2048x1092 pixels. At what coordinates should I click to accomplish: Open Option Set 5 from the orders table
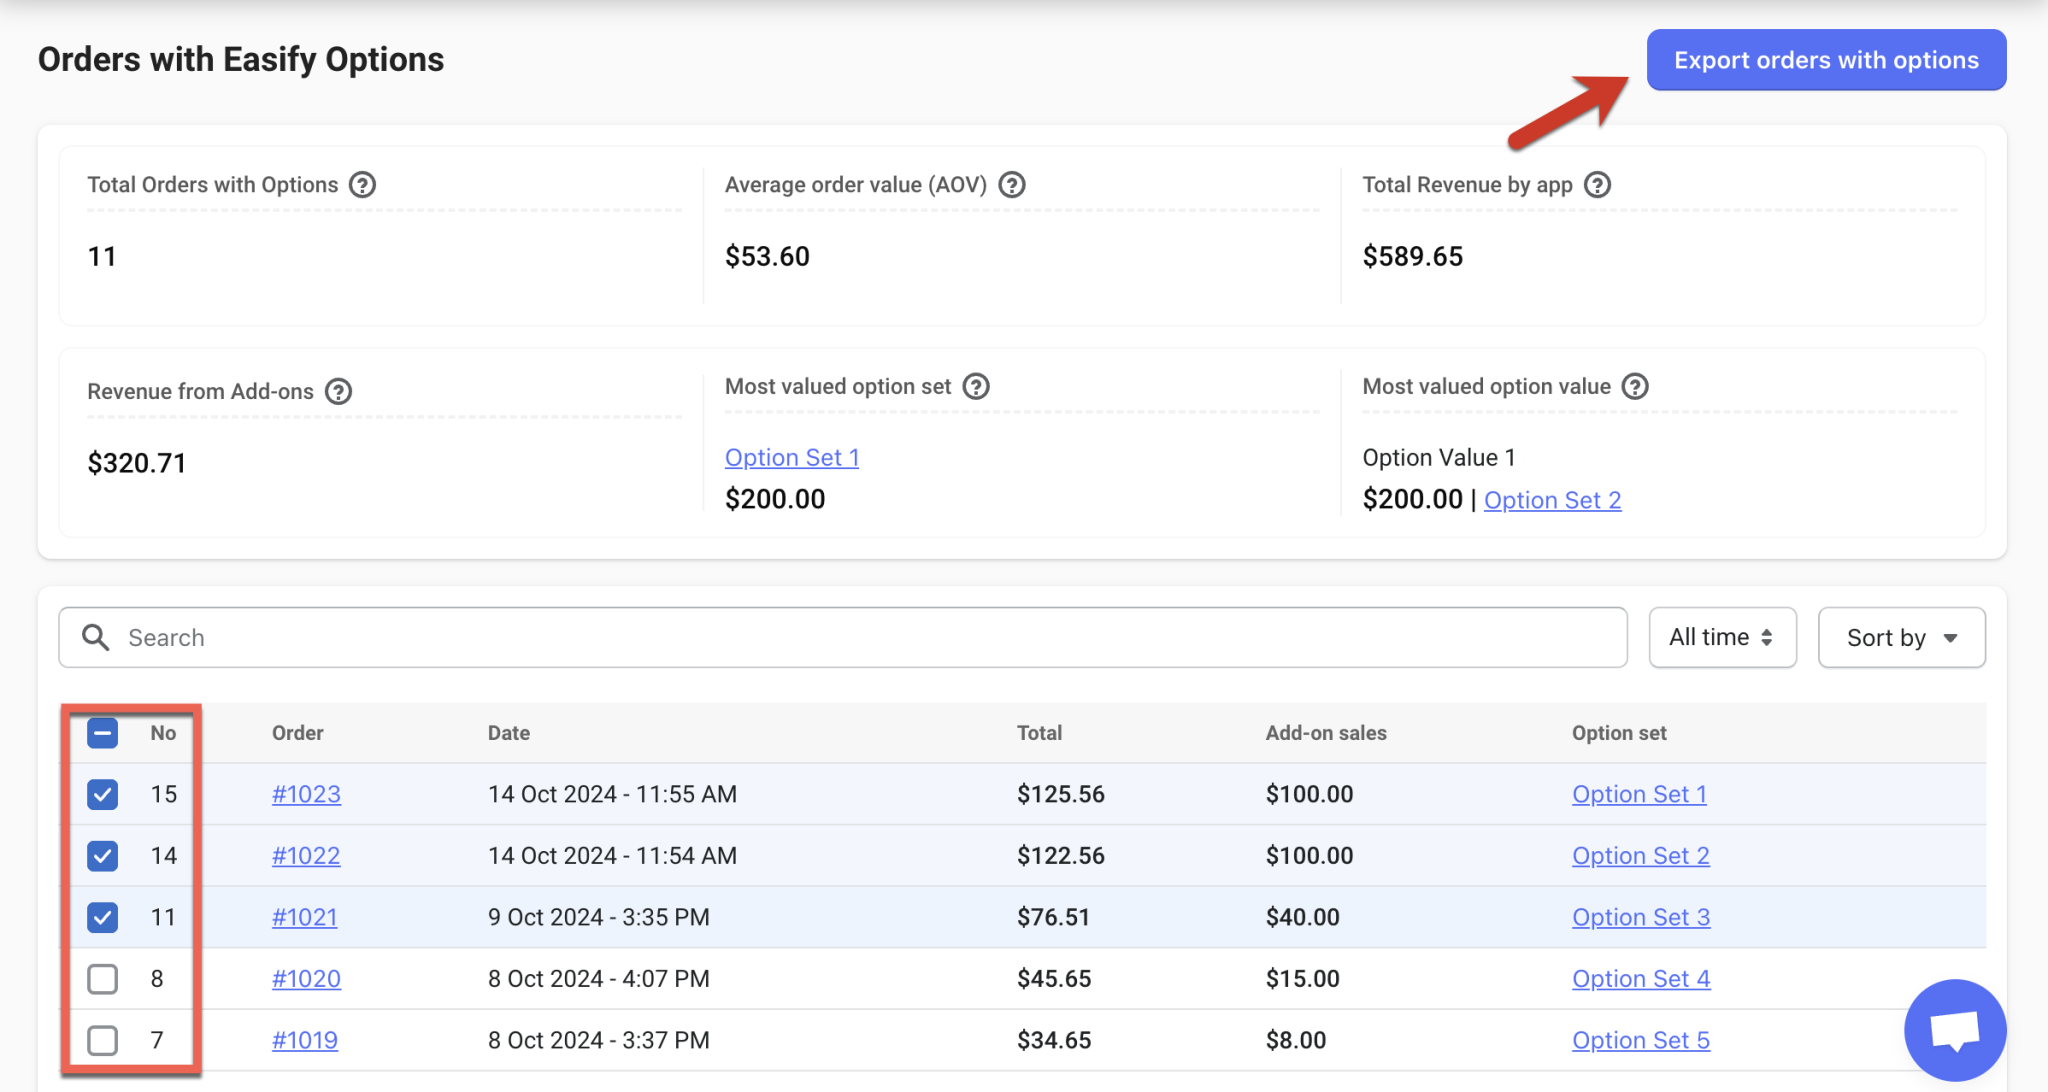pyautogui.click(x=1640, y=1040)
